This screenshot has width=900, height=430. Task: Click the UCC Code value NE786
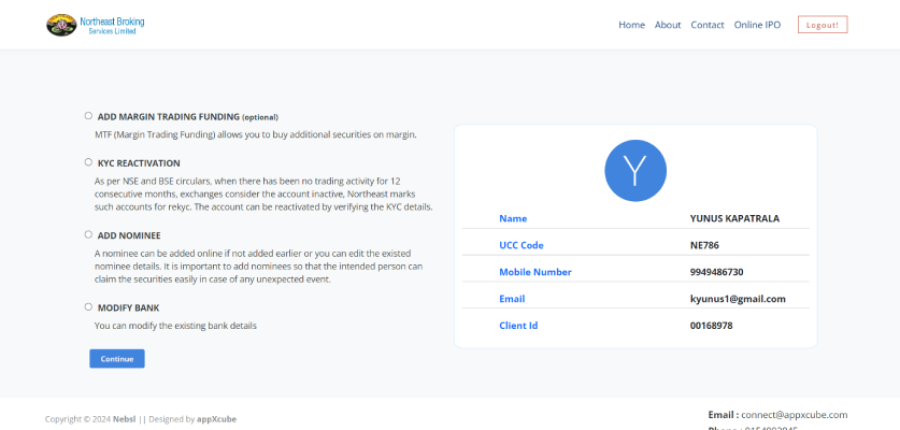(x=704, y=245)
